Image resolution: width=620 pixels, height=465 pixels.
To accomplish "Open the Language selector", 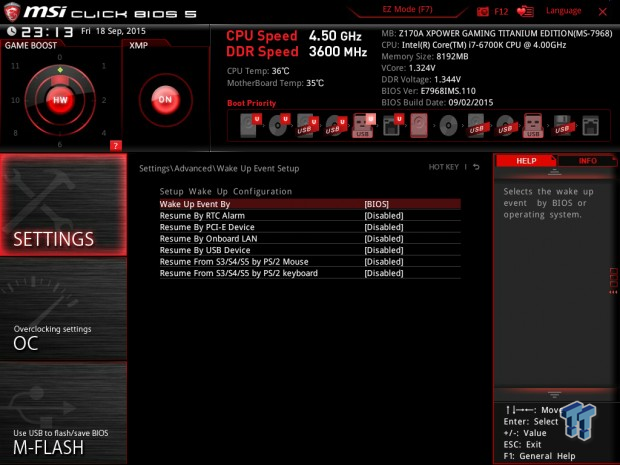I will [563, 11].
